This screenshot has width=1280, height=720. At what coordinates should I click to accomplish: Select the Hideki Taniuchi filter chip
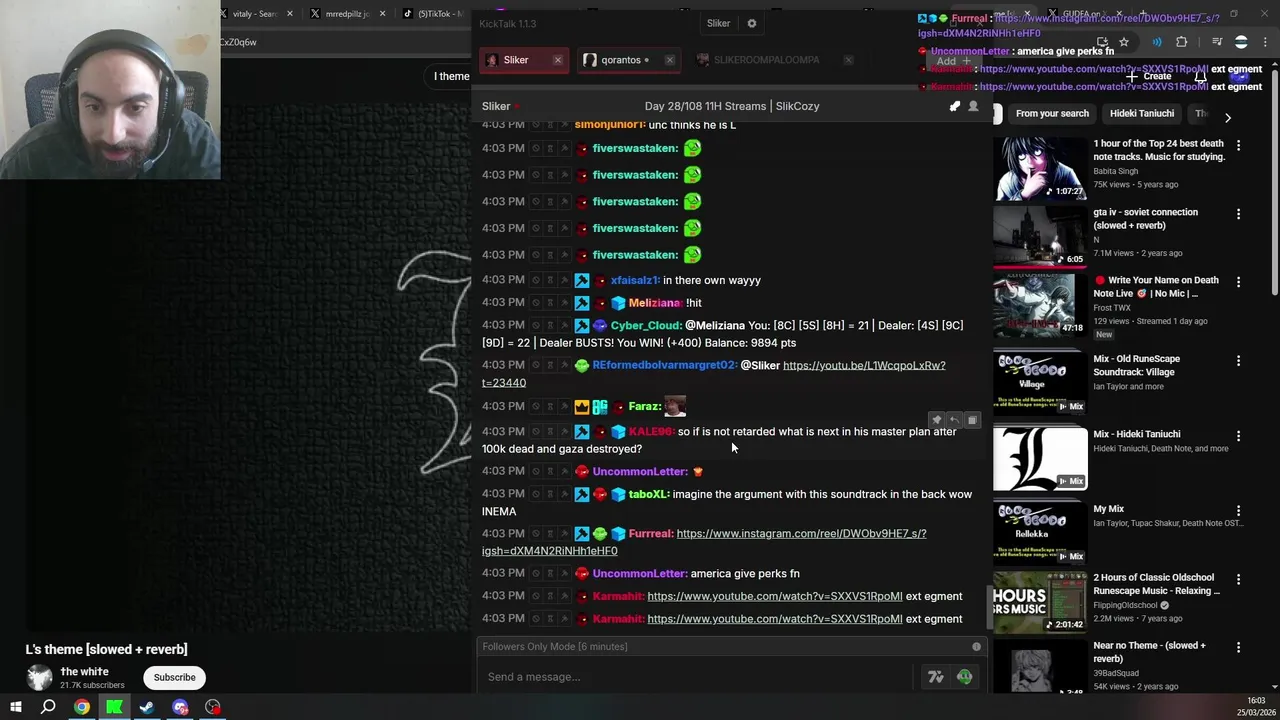pyautogui.click(x=1142, y=114)
